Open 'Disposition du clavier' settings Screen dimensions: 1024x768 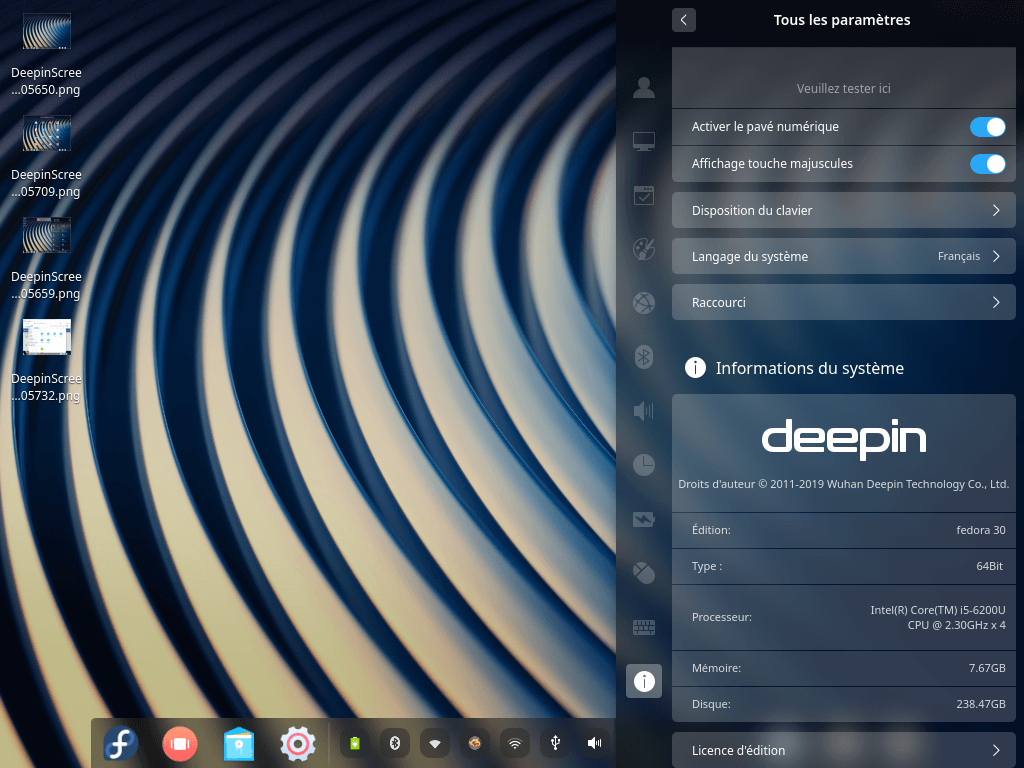[x=844, y=210]
